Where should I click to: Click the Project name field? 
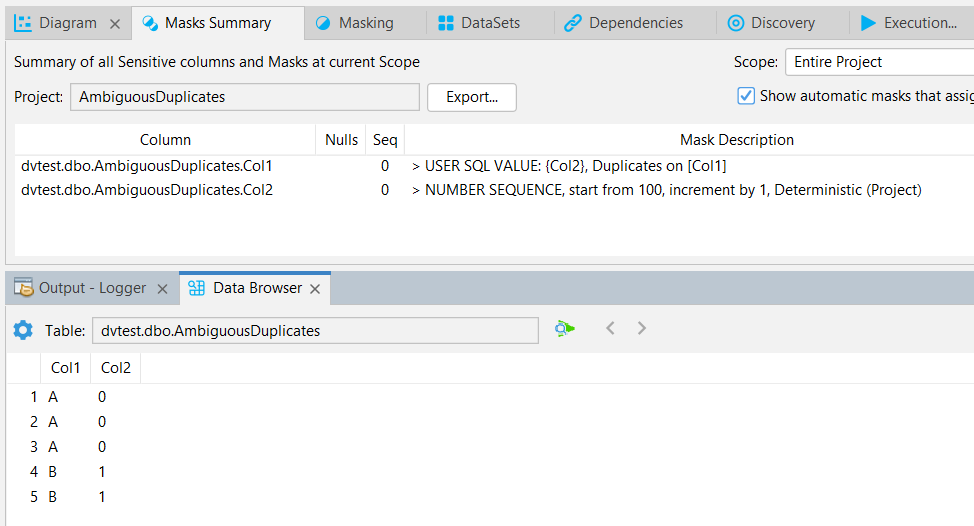245,97
